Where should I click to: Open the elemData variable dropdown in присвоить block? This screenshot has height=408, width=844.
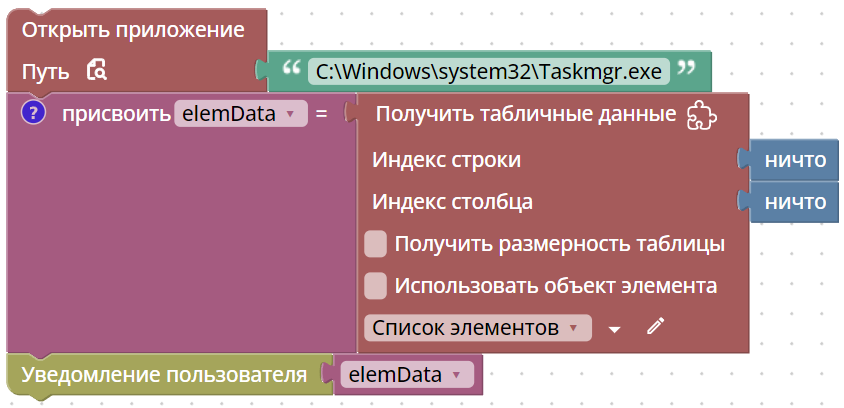pyautogui.click(x=241, y=114)
